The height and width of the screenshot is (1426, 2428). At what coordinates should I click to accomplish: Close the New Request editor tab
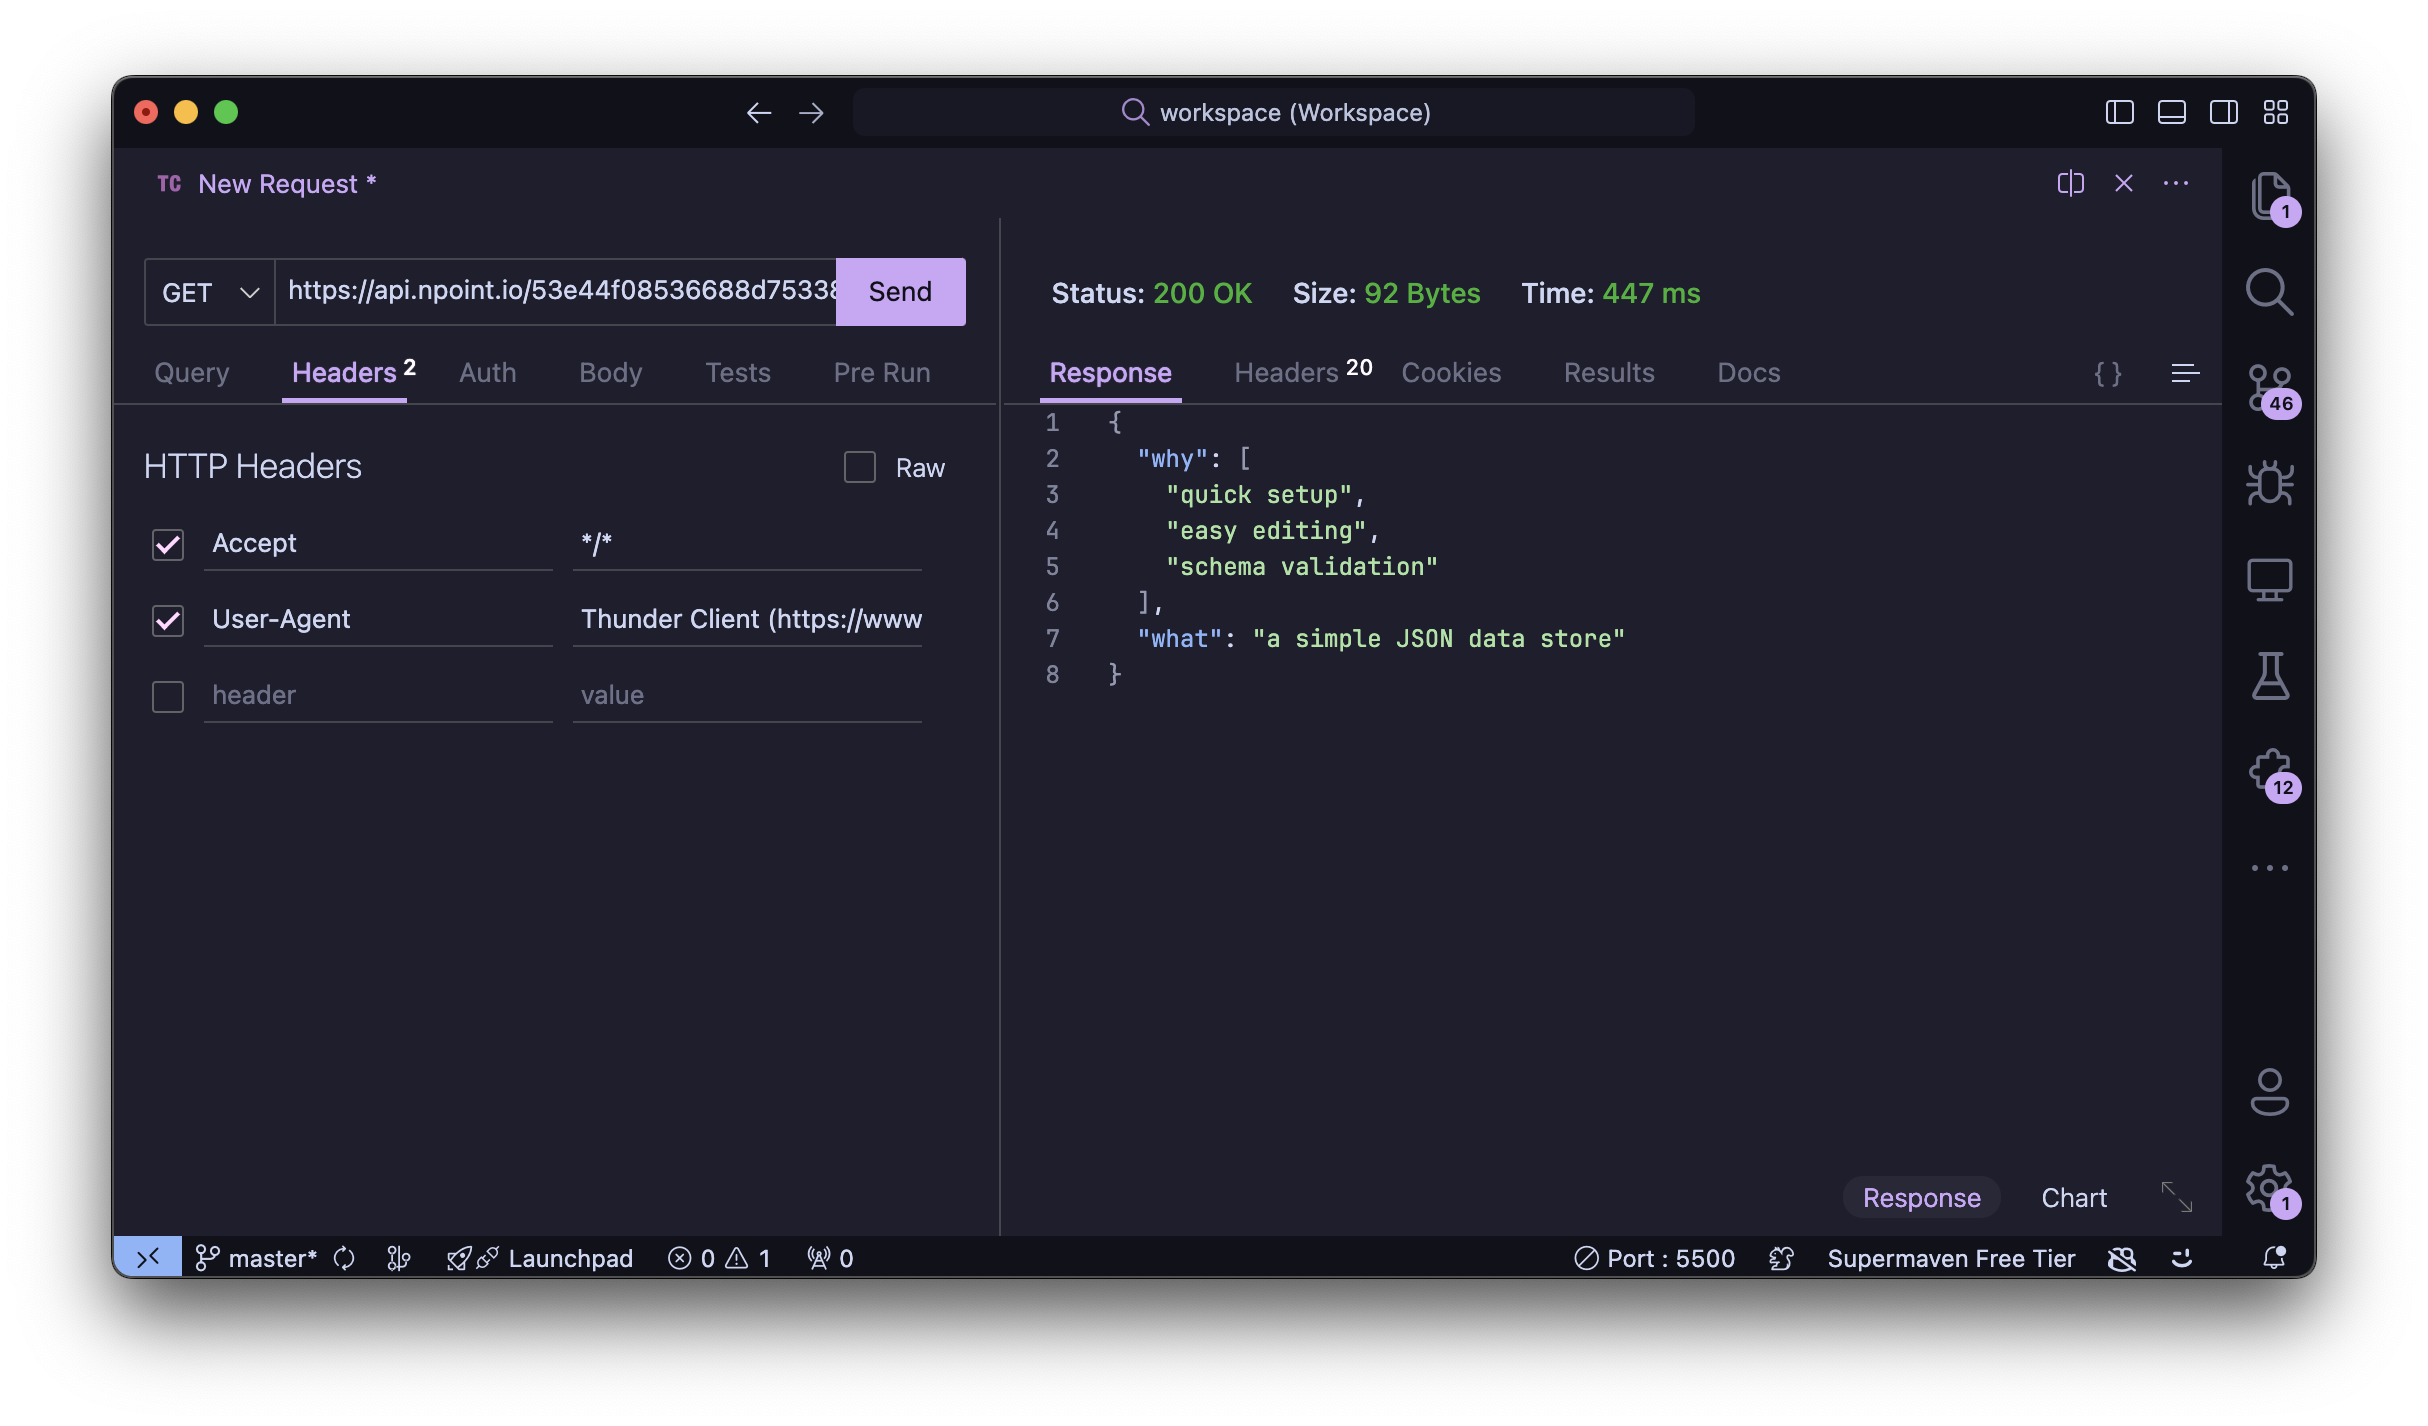pos(2123,183)
